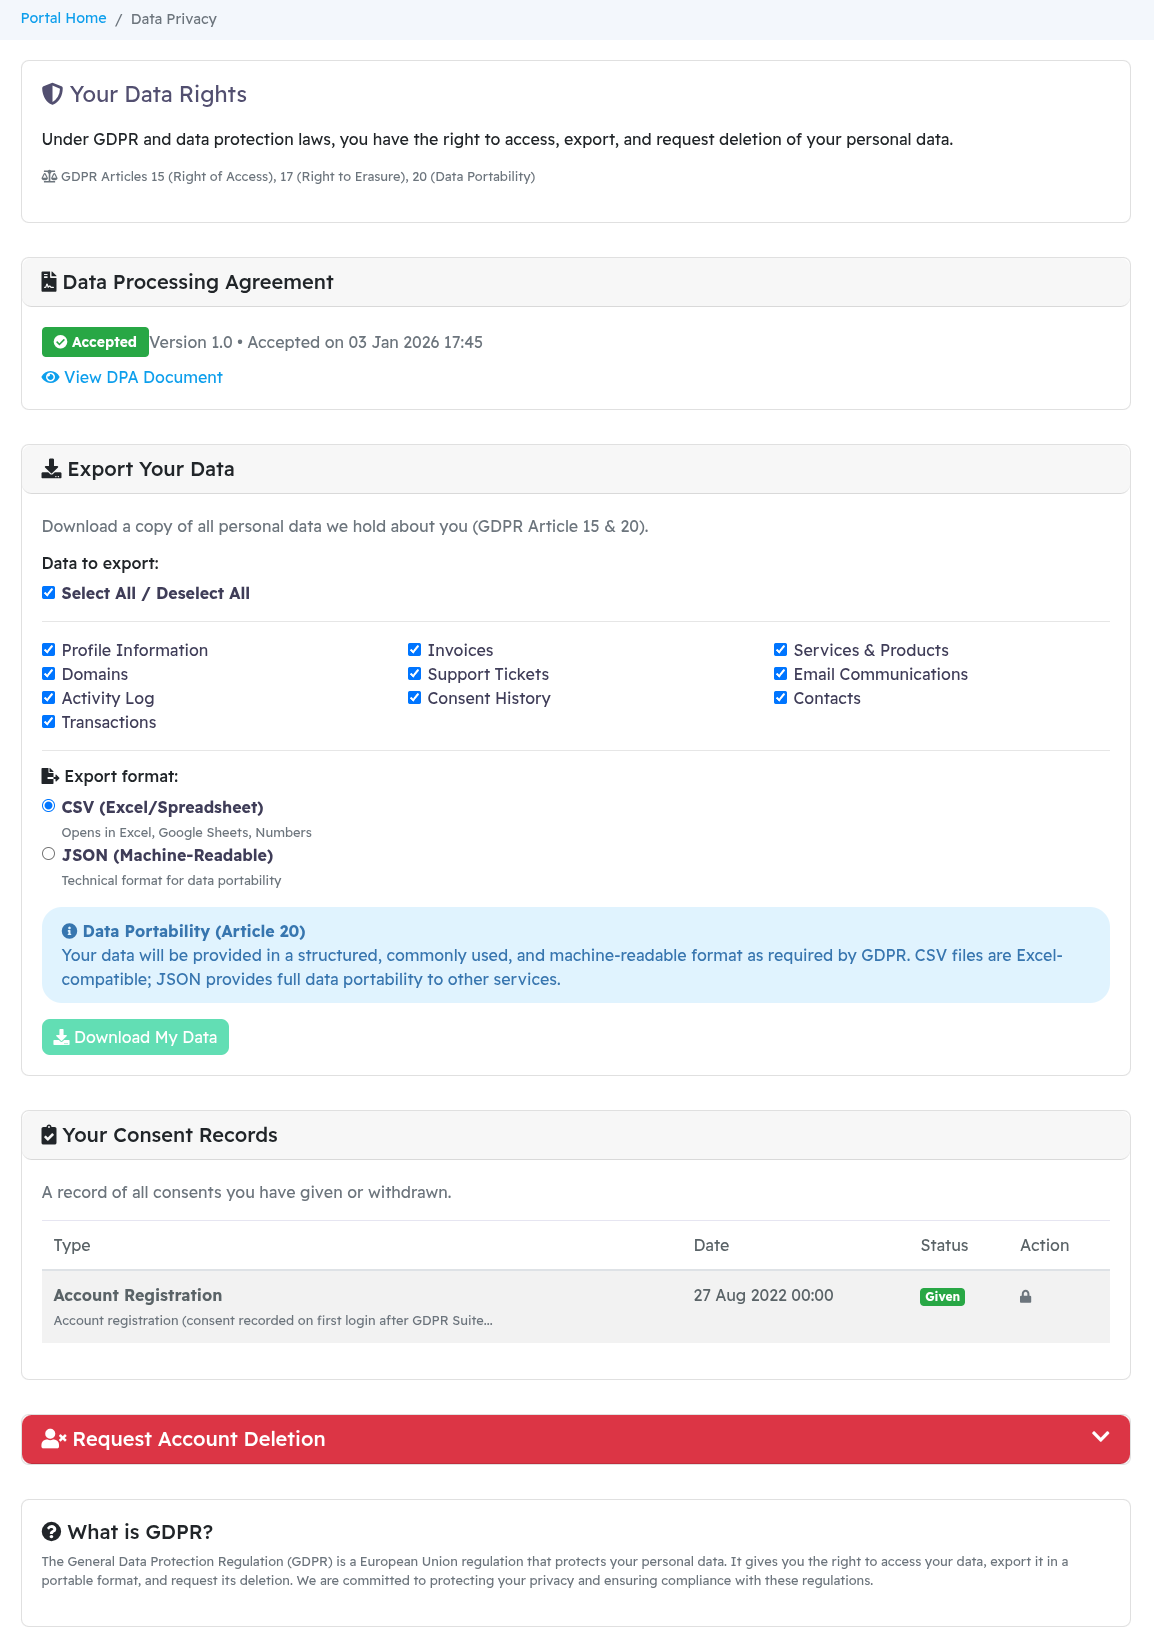
Task: Uncheck the Select All / Deselect All checkbox
Action: (48, 592)
